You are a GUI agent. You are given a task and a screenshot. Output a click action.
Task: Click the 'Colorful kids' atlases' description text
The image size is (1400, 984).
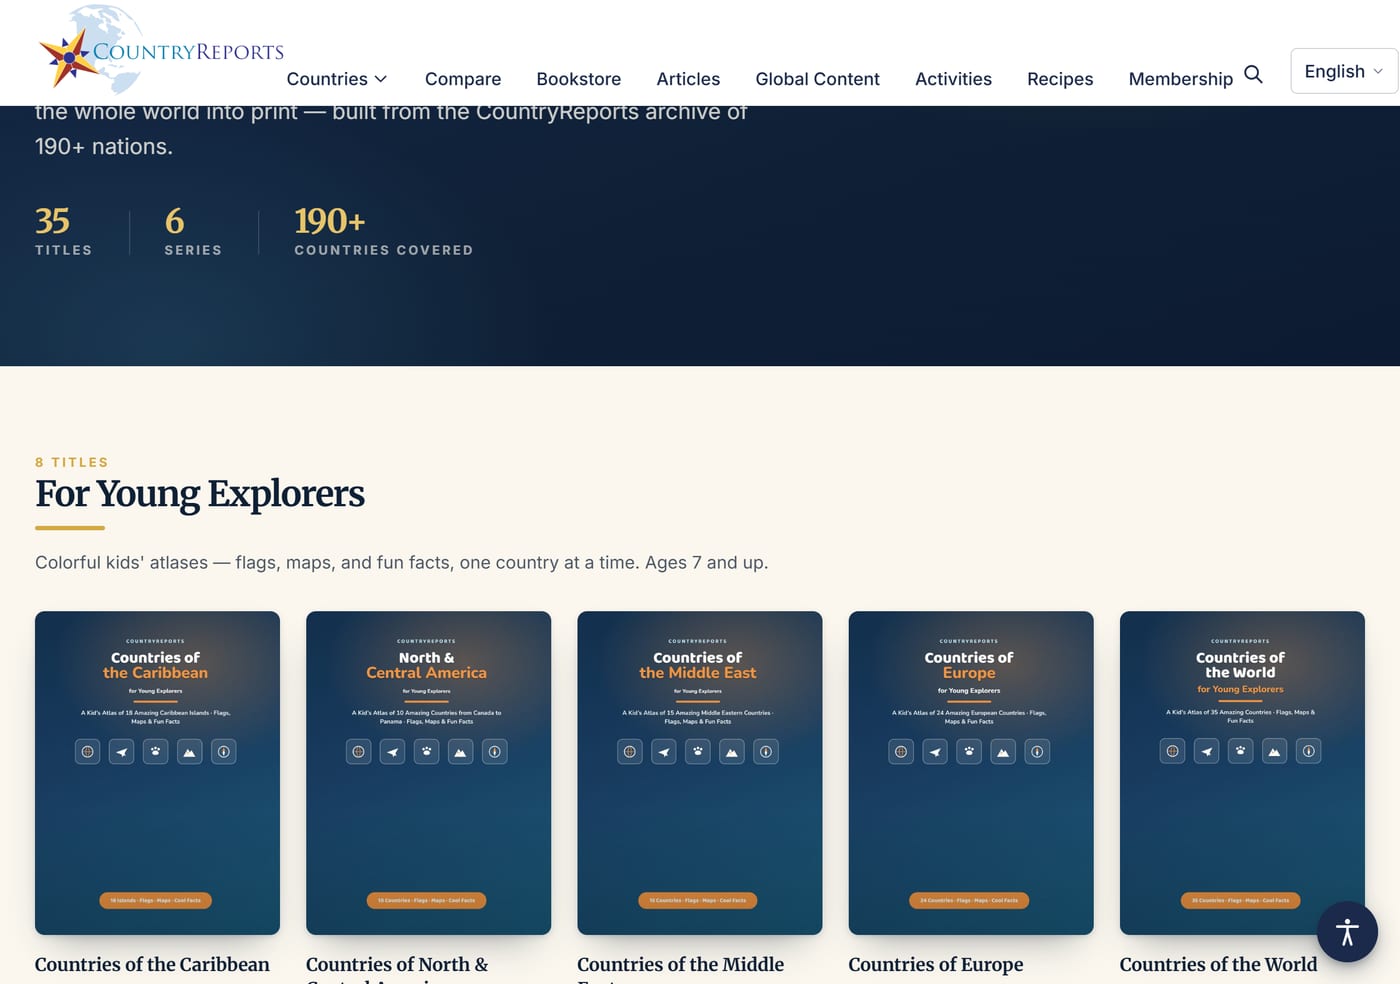[402, 563]
